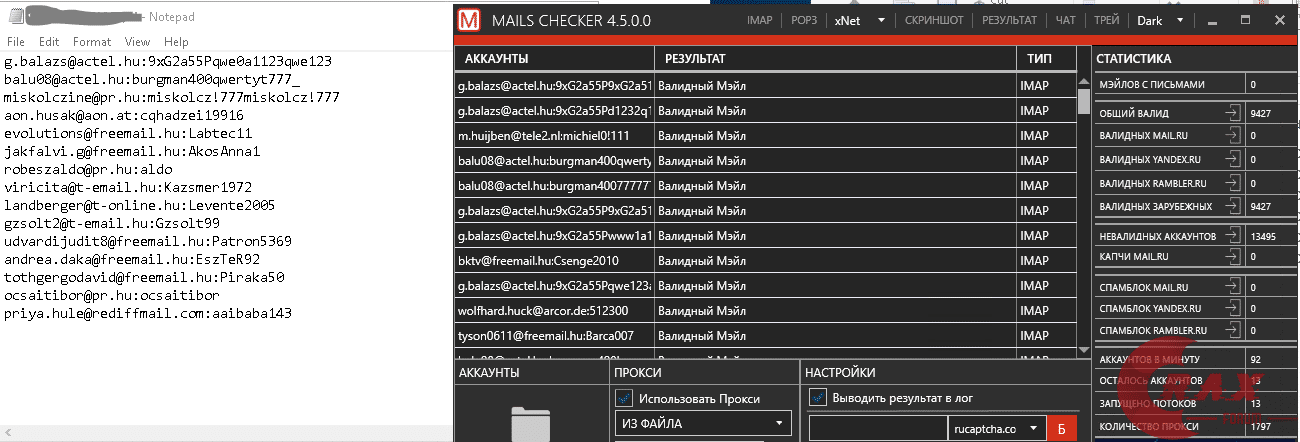Select the IMAP protocol tab
Screen dimensions: 1300x442
click(761, 20)
